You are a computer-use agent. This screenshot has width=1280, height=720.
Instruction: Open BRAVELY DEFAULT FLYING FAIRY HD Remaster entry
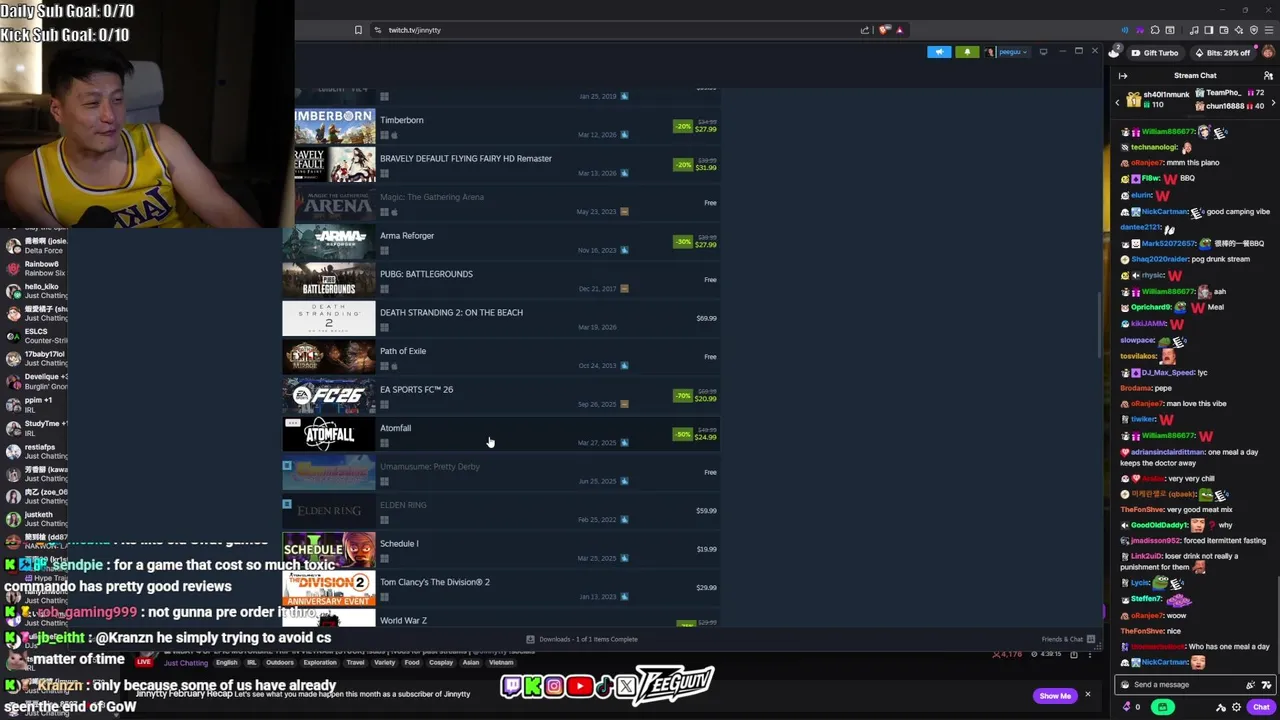[x=500, y=165]
